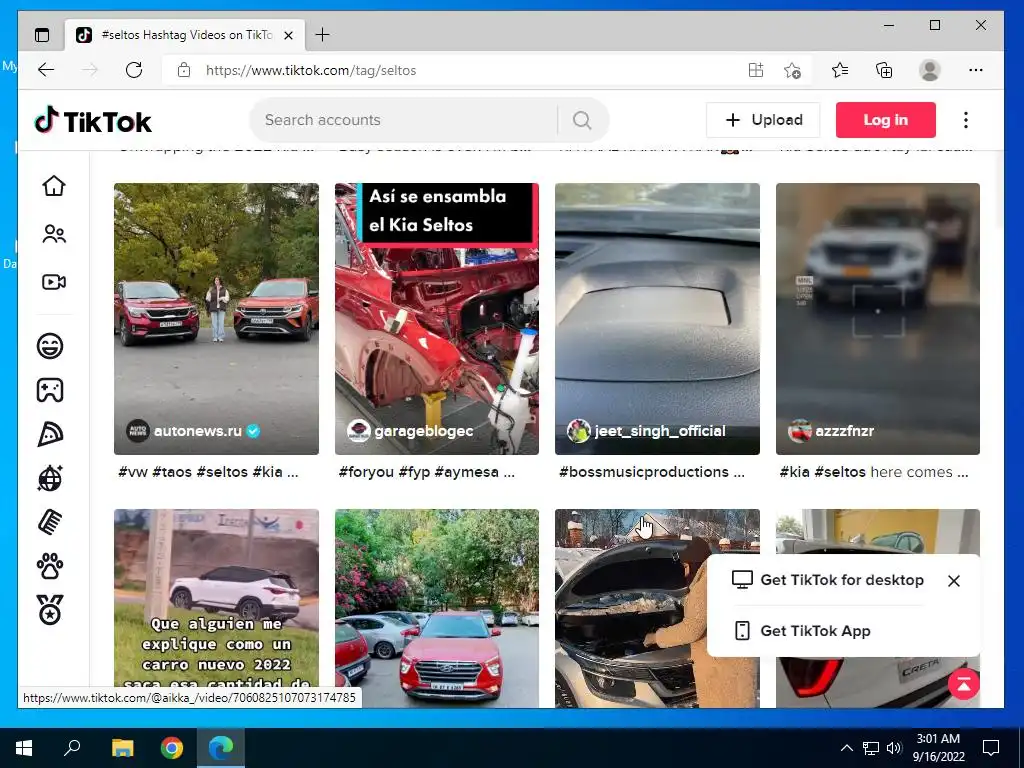Open the red Hyundai parking lot video
This screenshot has width=1024, height=768.
click(437, 608)
